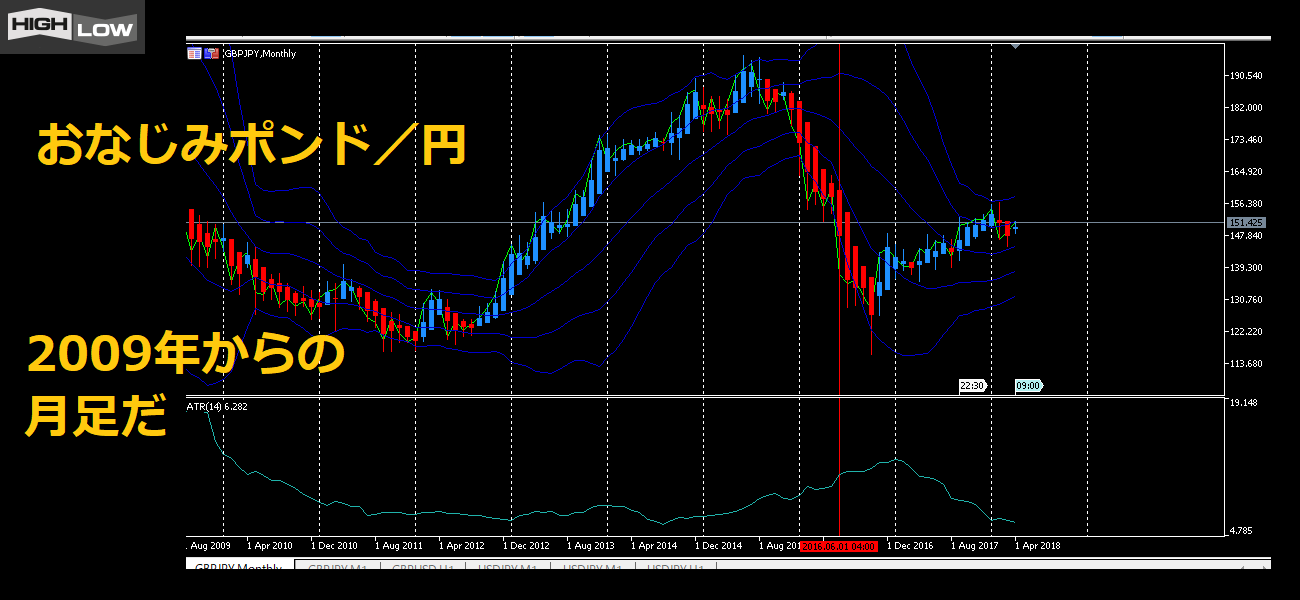Screen dimensions: 1300x600
Task: Click the 22:30 time marker label
Action: point(972,385)
